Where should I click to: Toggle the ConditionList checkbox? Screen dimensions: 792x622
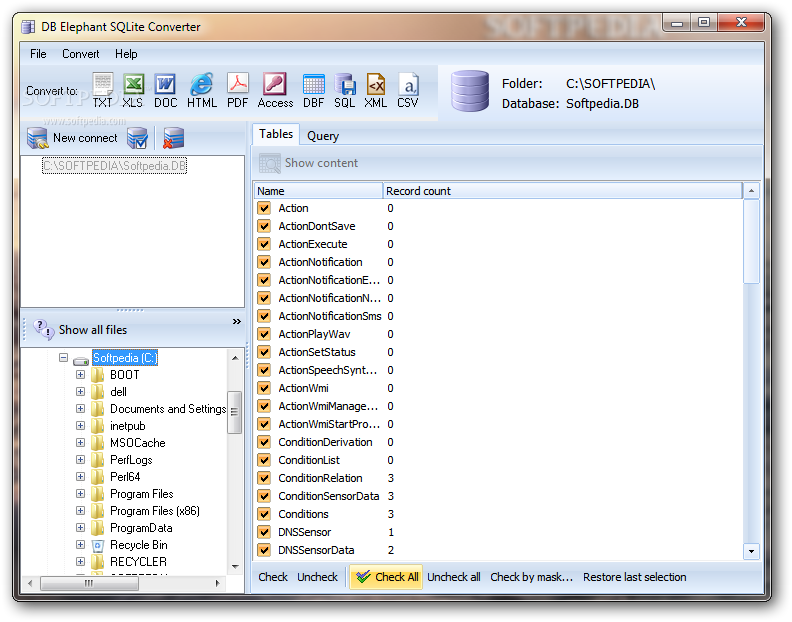coord(264,460)
